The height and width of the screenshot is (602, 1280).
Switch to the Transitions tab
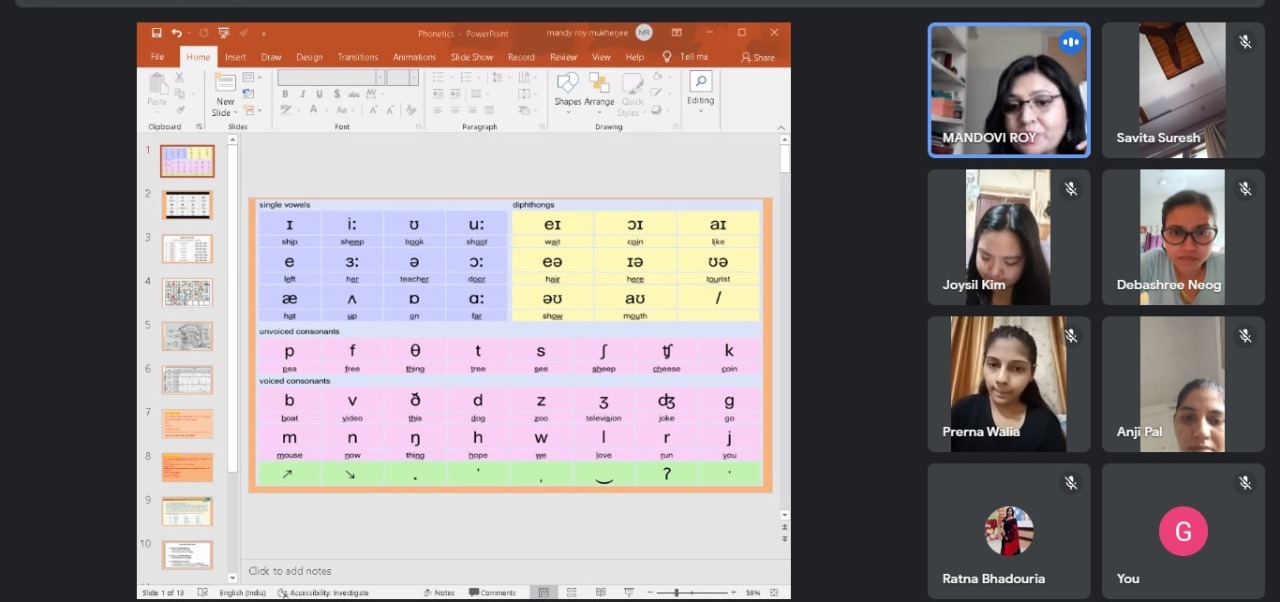pos(357,57)
